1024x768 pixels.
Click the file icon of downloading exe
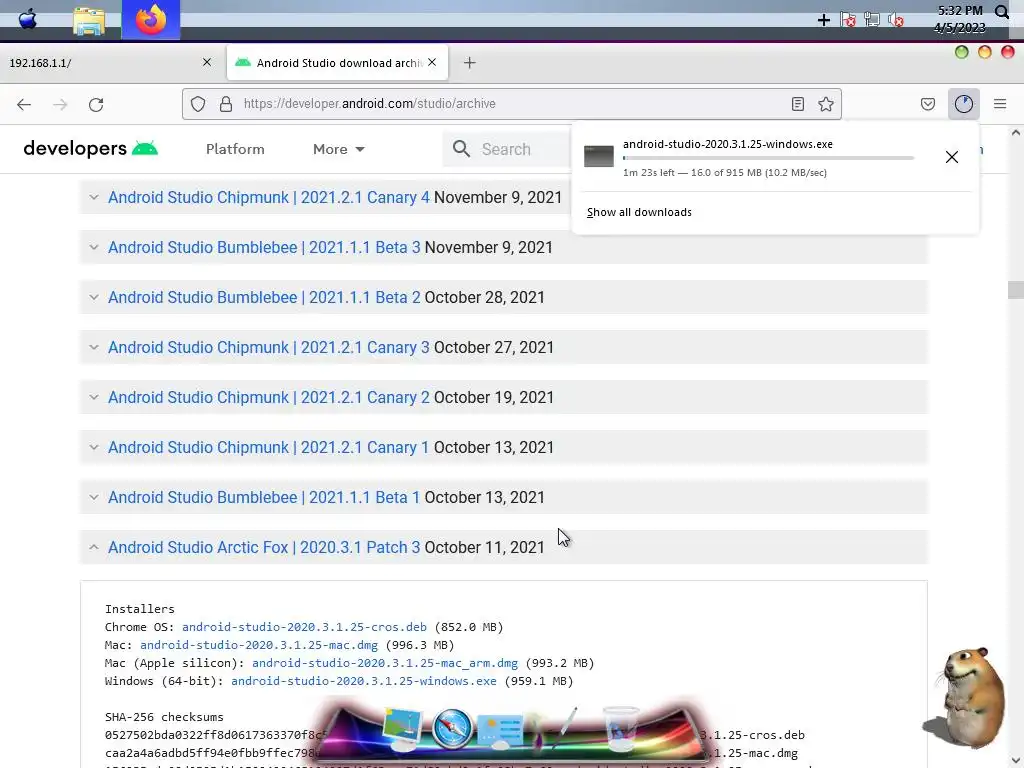click(599, 156)
